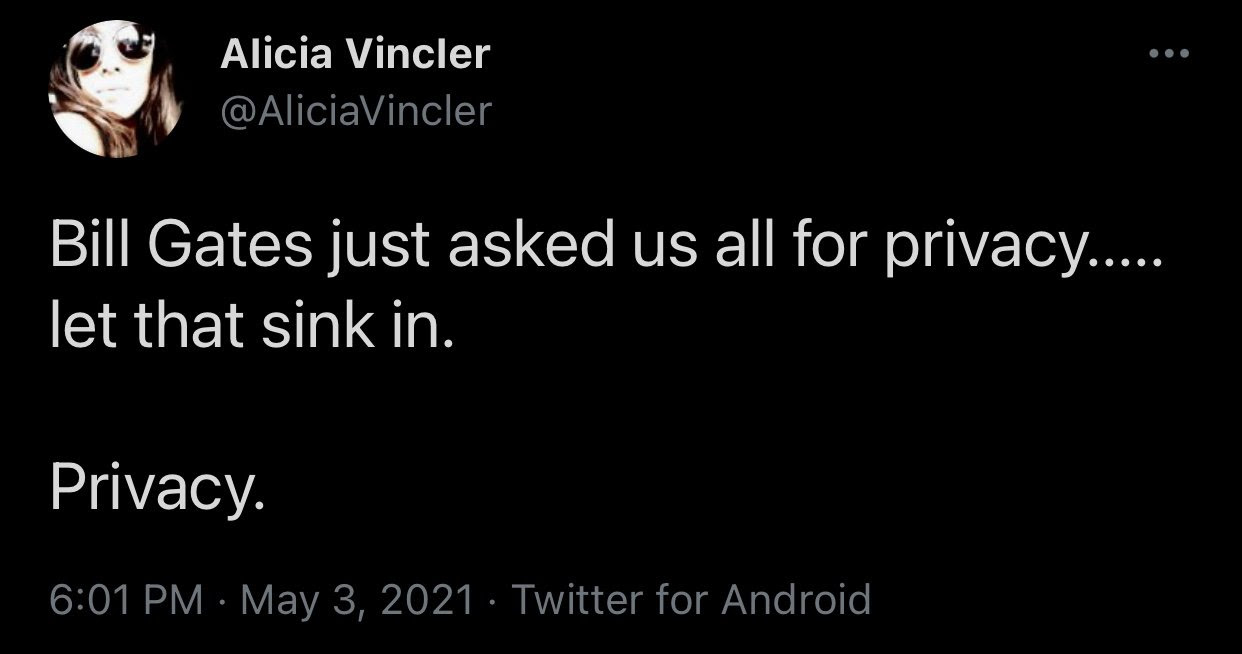Viewport: 1242px width, 654px height.
Task: Click the standalone "Privacy." line
Action: pyautogui.click(x=158, y=487)
